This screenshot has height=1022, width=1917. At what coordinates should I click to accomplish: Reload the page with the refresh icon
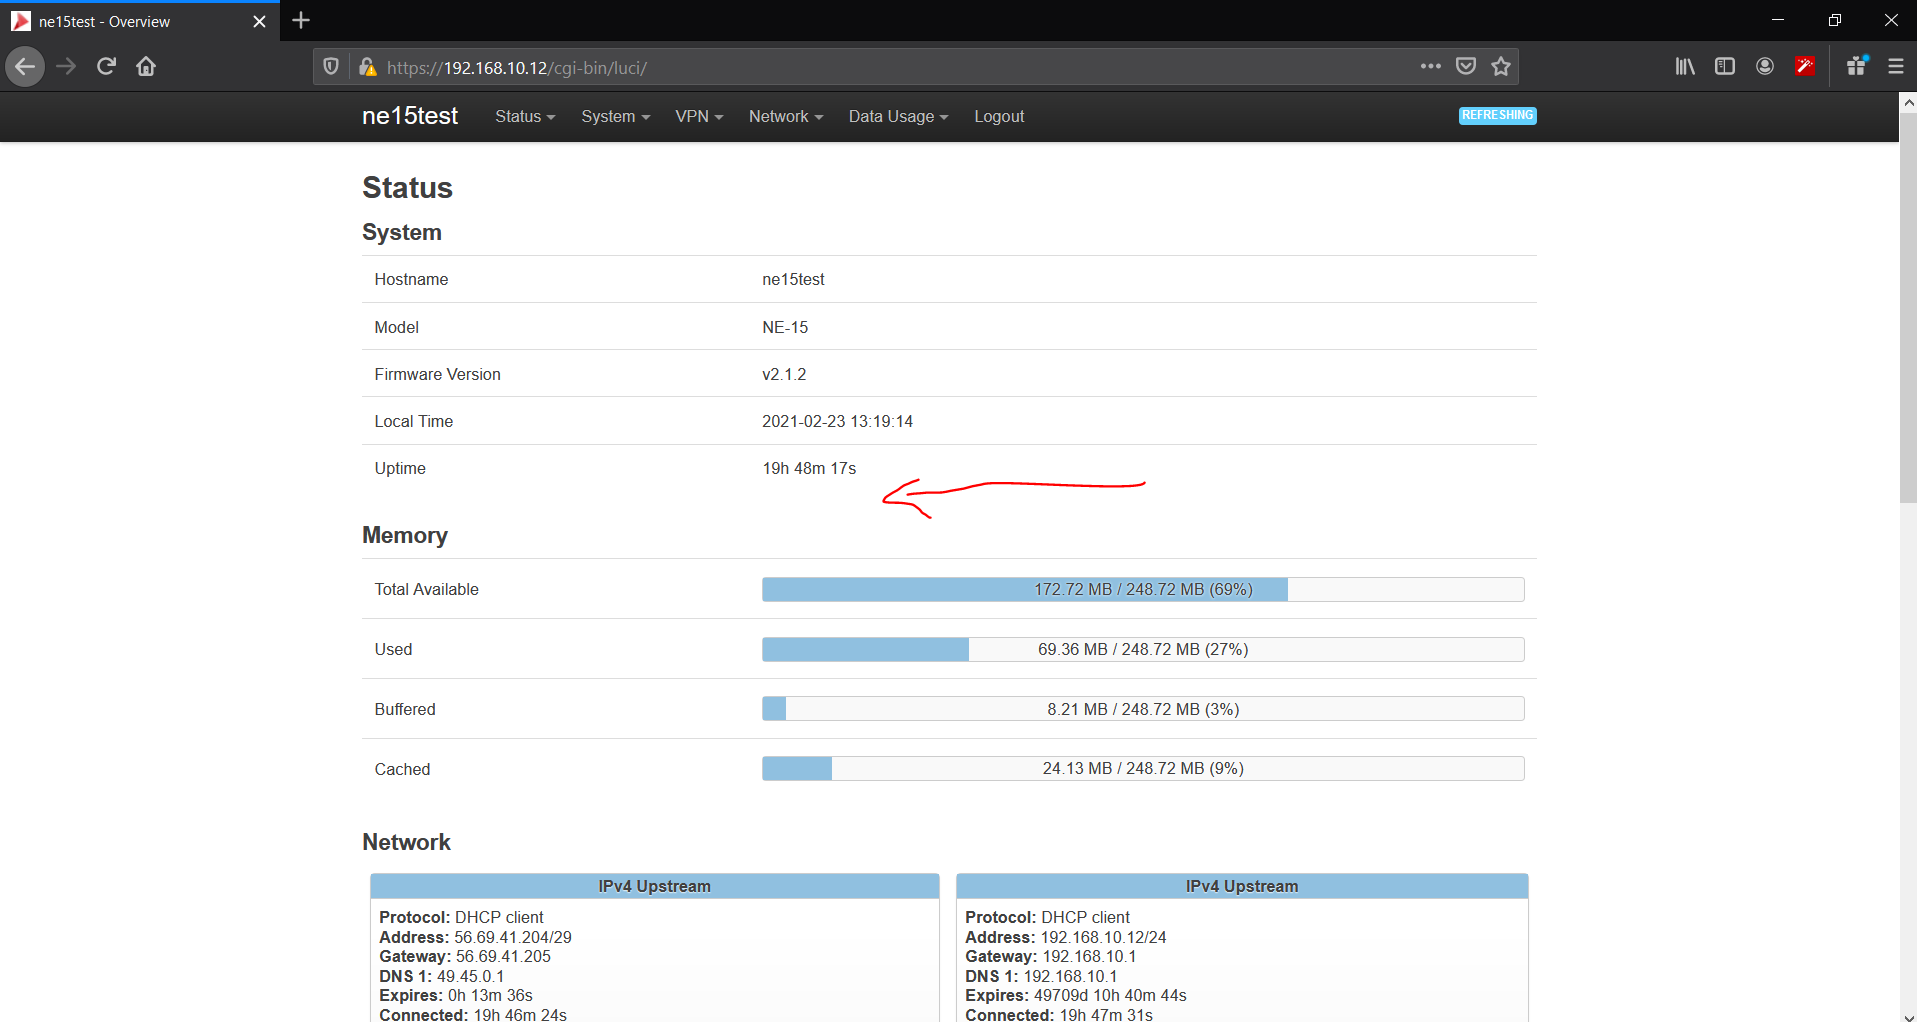[x=106, y=67]
